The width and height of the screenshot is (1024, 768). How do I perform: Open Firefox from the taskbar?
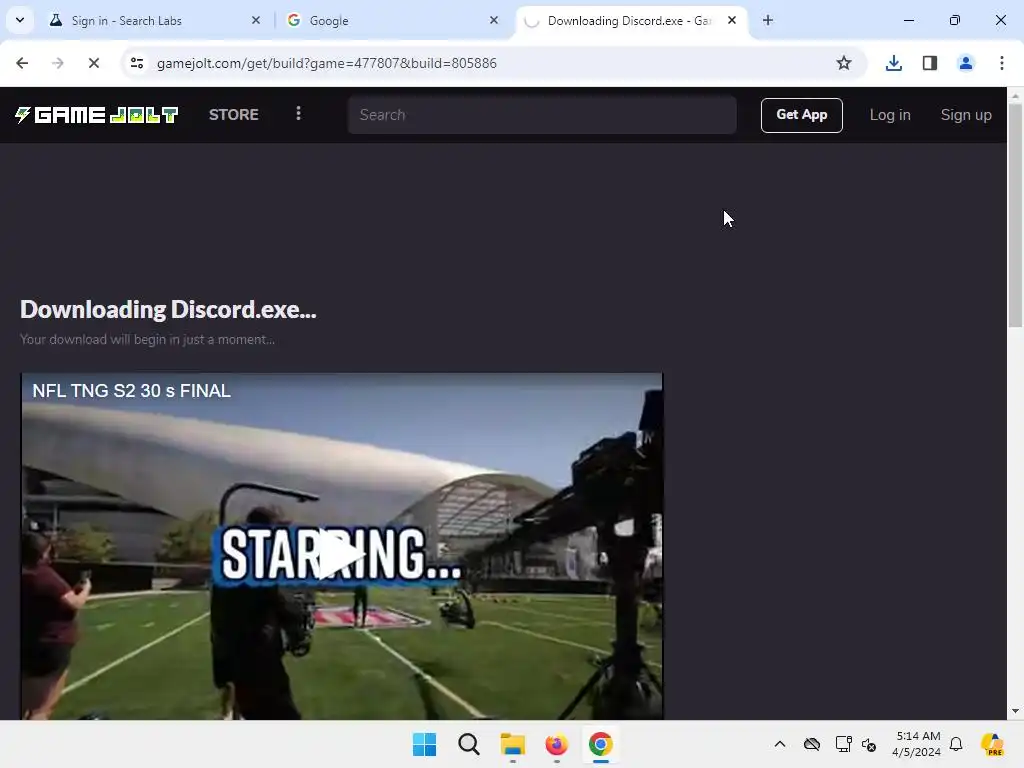pos(556,744)
